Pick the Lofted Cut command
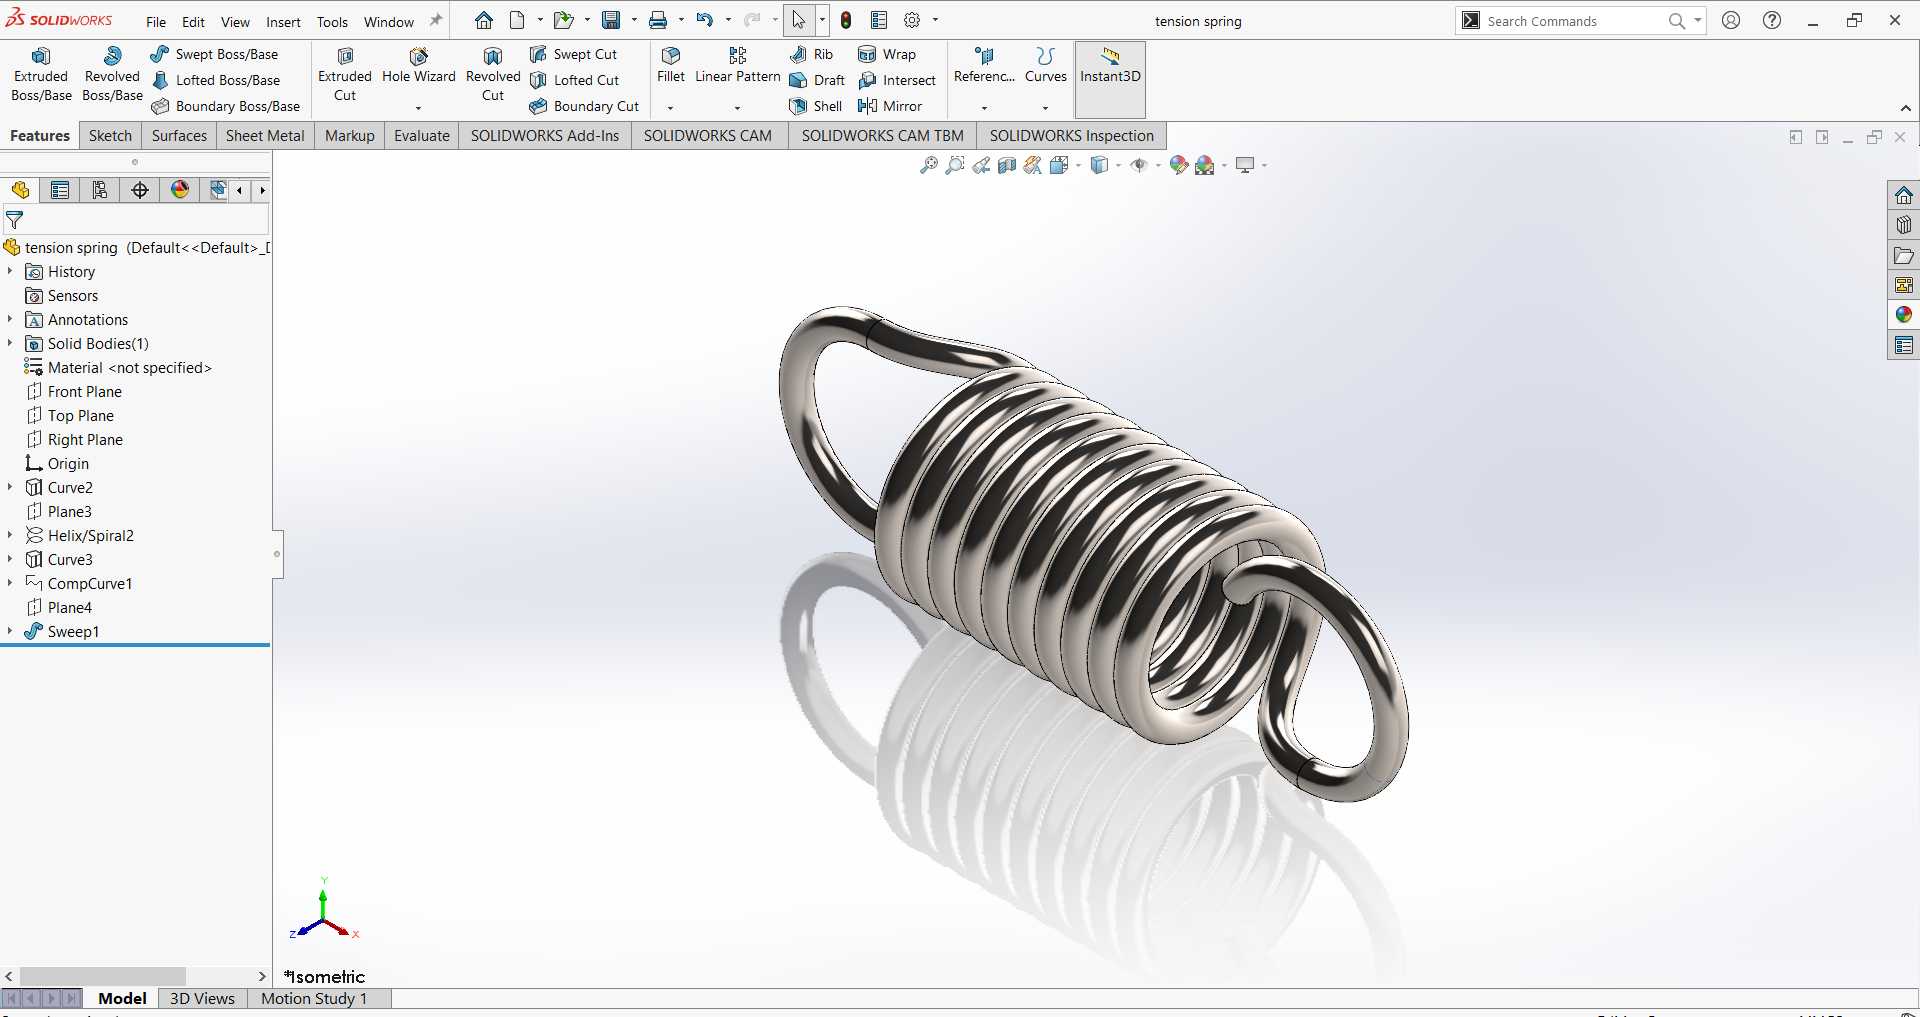Image resolution: width=1920 pixels, height=1017 pixels. coord(575,80)
